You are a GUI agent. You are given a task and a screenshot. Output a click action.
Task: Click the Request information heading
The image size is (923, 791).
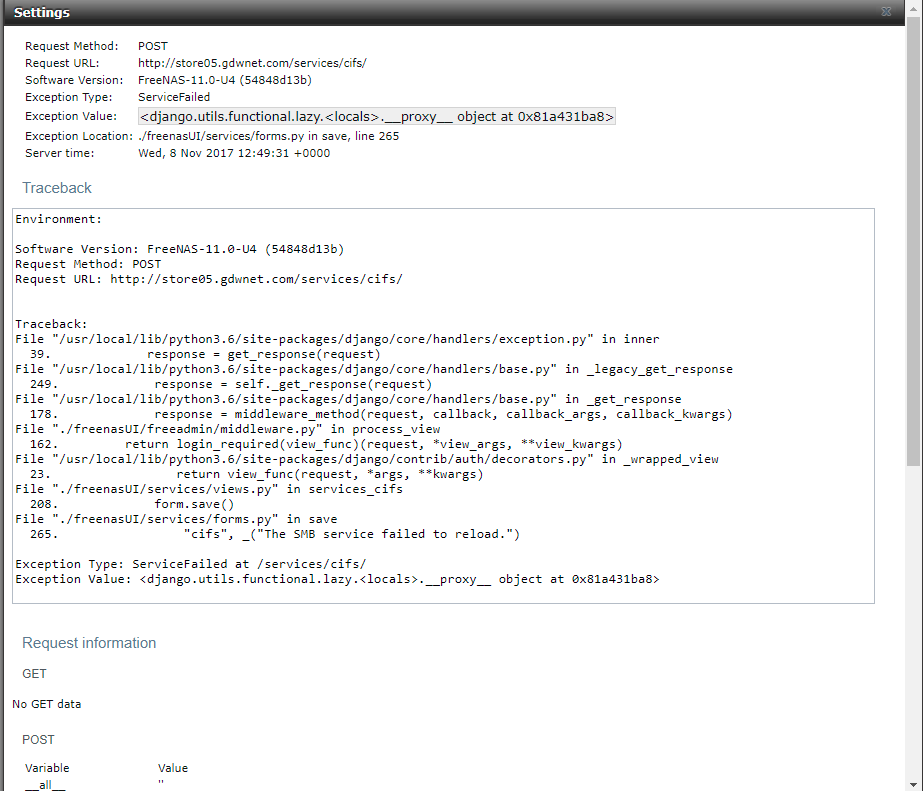click(x=89, y=643)
